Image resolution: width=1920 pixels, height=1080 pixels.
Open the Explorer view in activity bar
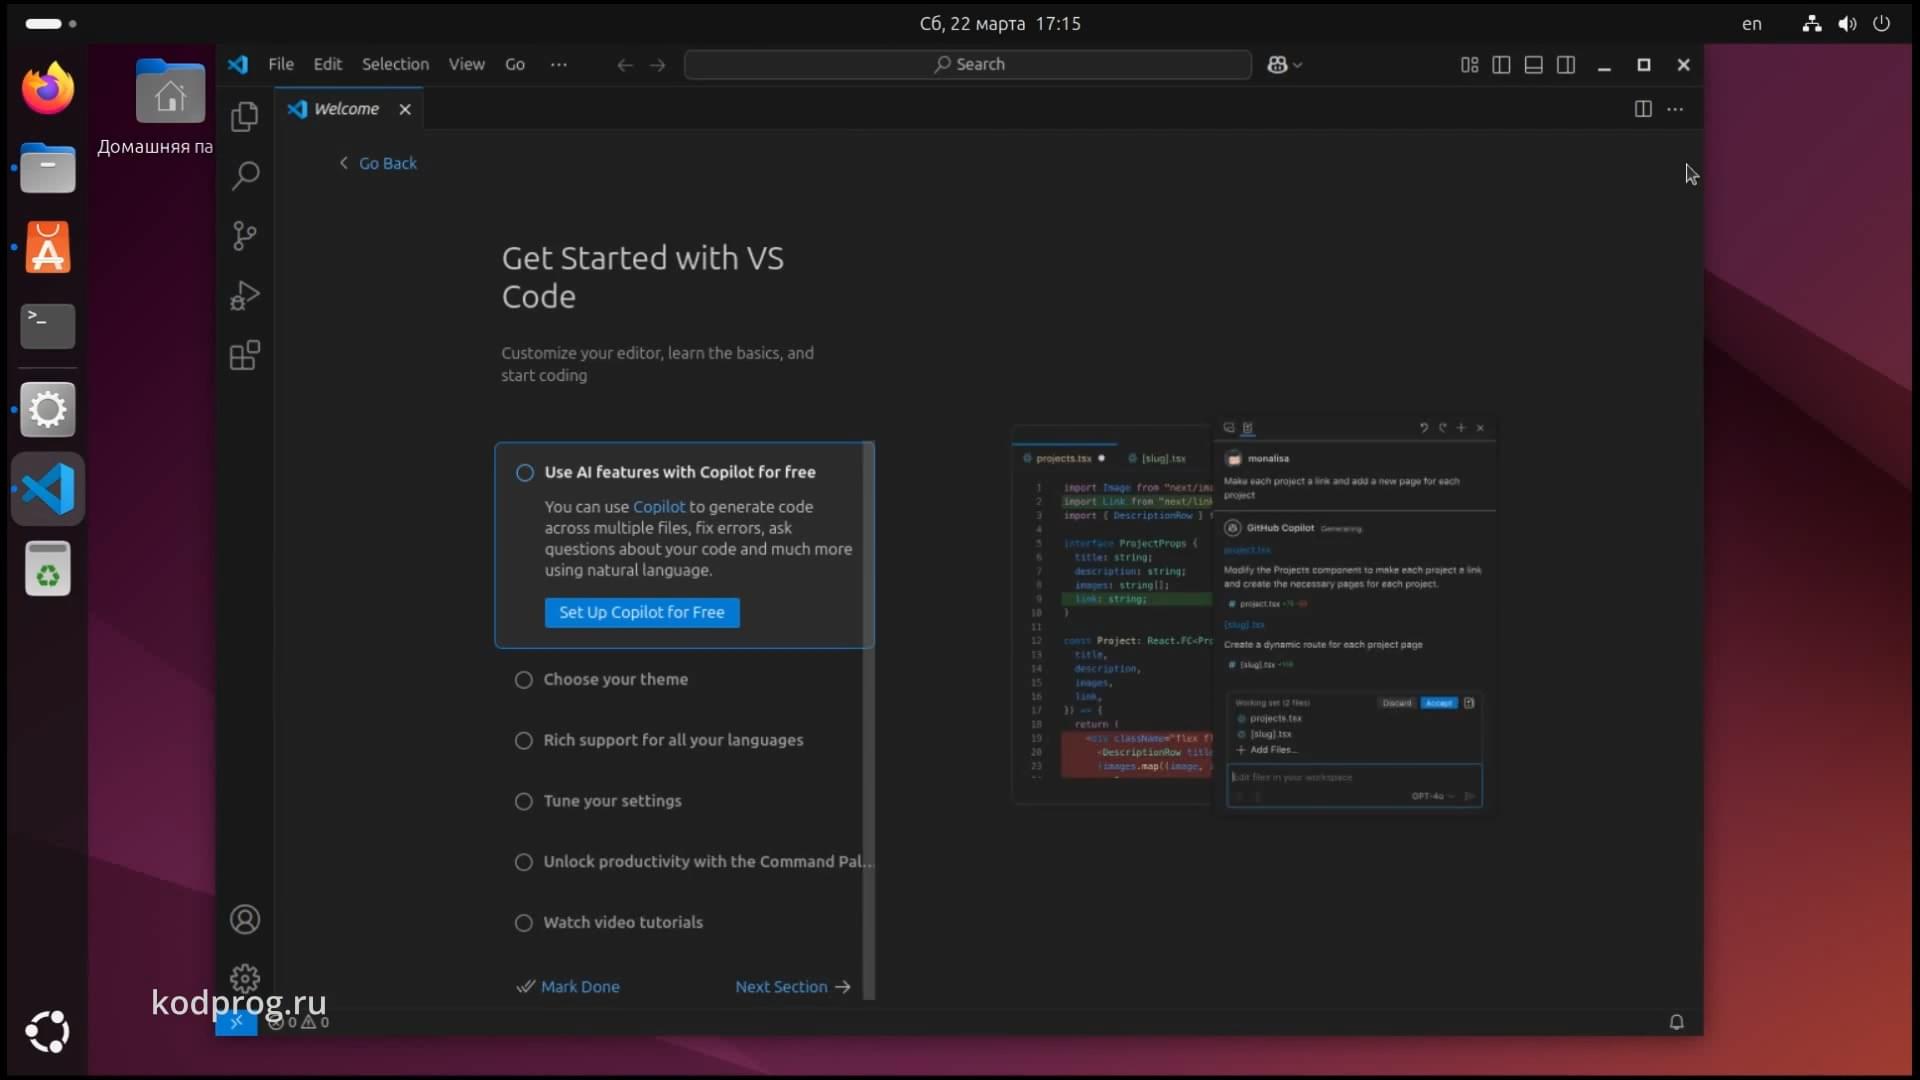pyautogui.click(x=245, y=117)
